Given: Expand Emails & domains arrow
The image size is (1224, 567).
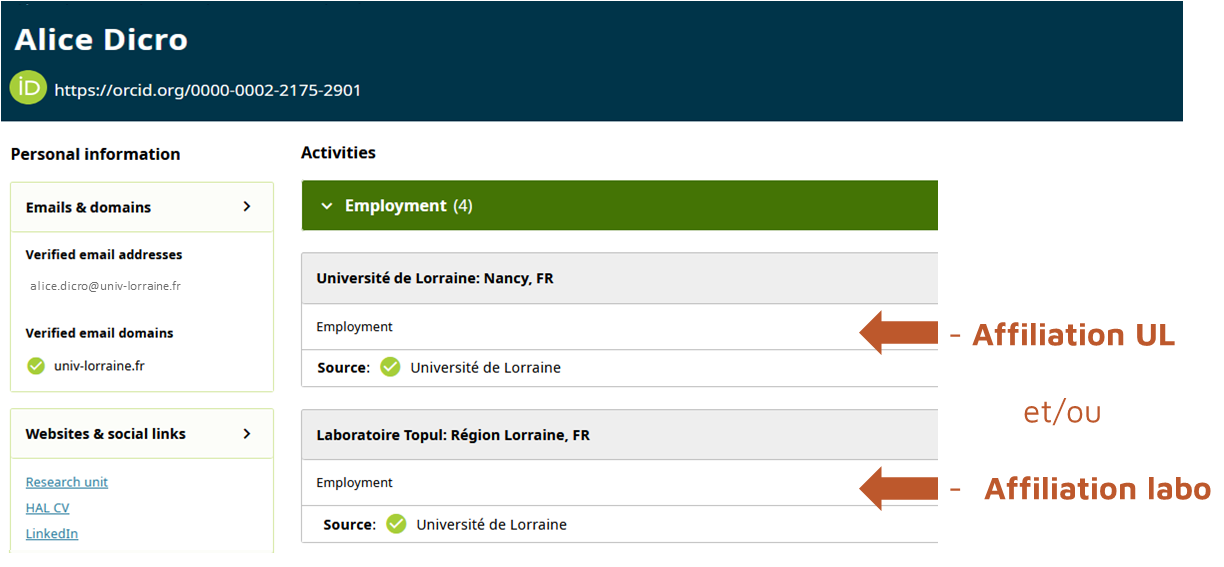Looking at the screenshot, I should click(247, 207).
